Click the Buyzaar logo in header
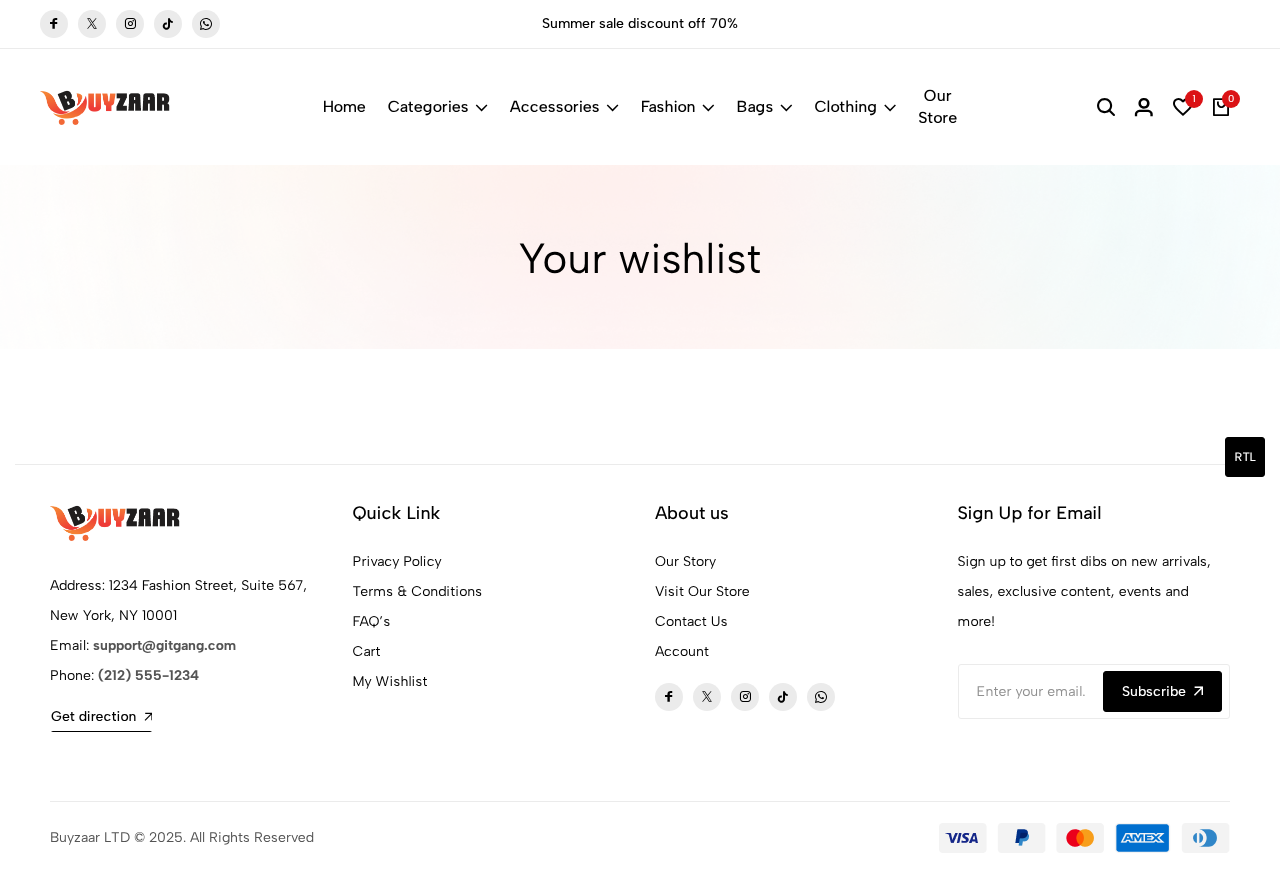 coord(105,107)
